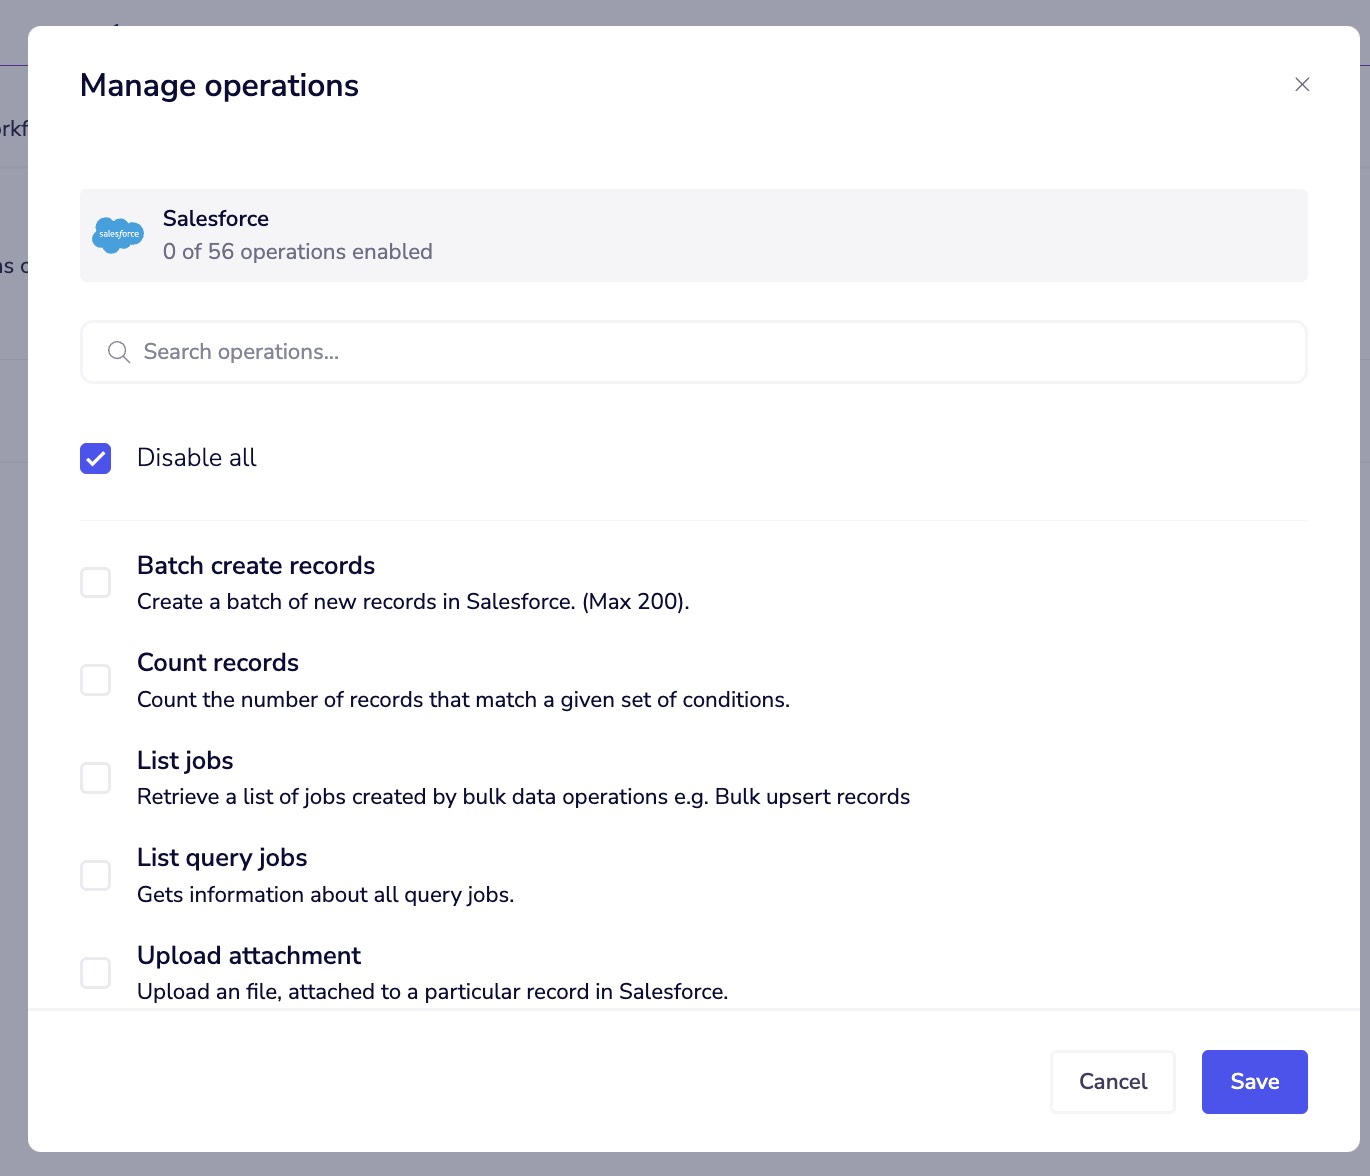
Task: Open the List query jobs operation entry
Action: tap(222, 858)
